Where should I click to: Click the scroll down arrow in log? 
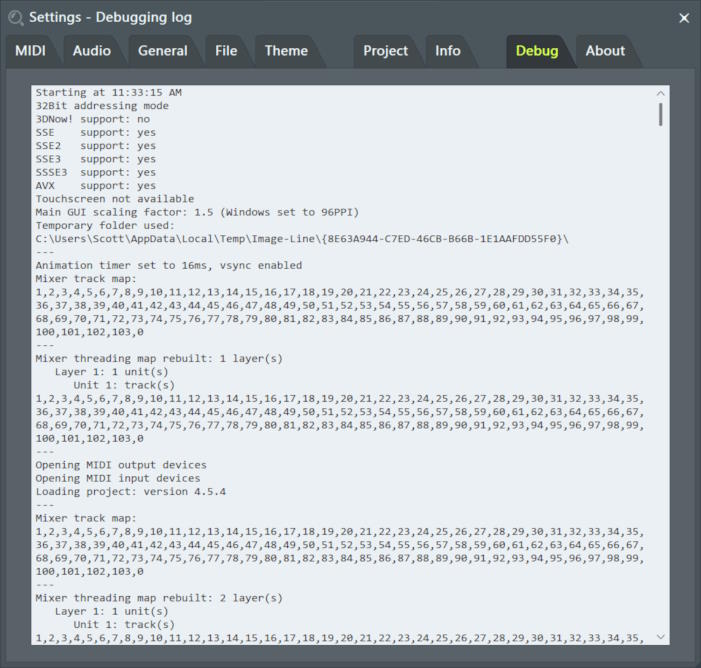pyautogui.click(x=660, y=637)
